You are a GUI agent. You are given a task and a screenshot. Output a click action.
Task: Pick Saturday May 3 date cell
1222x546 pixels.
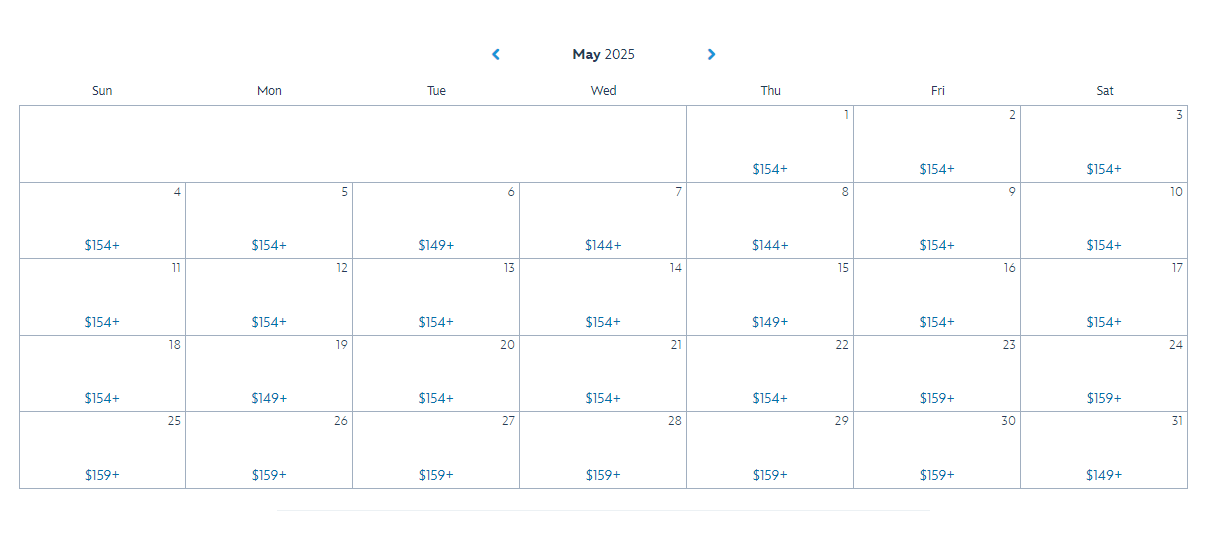(x=1104, y=144)
